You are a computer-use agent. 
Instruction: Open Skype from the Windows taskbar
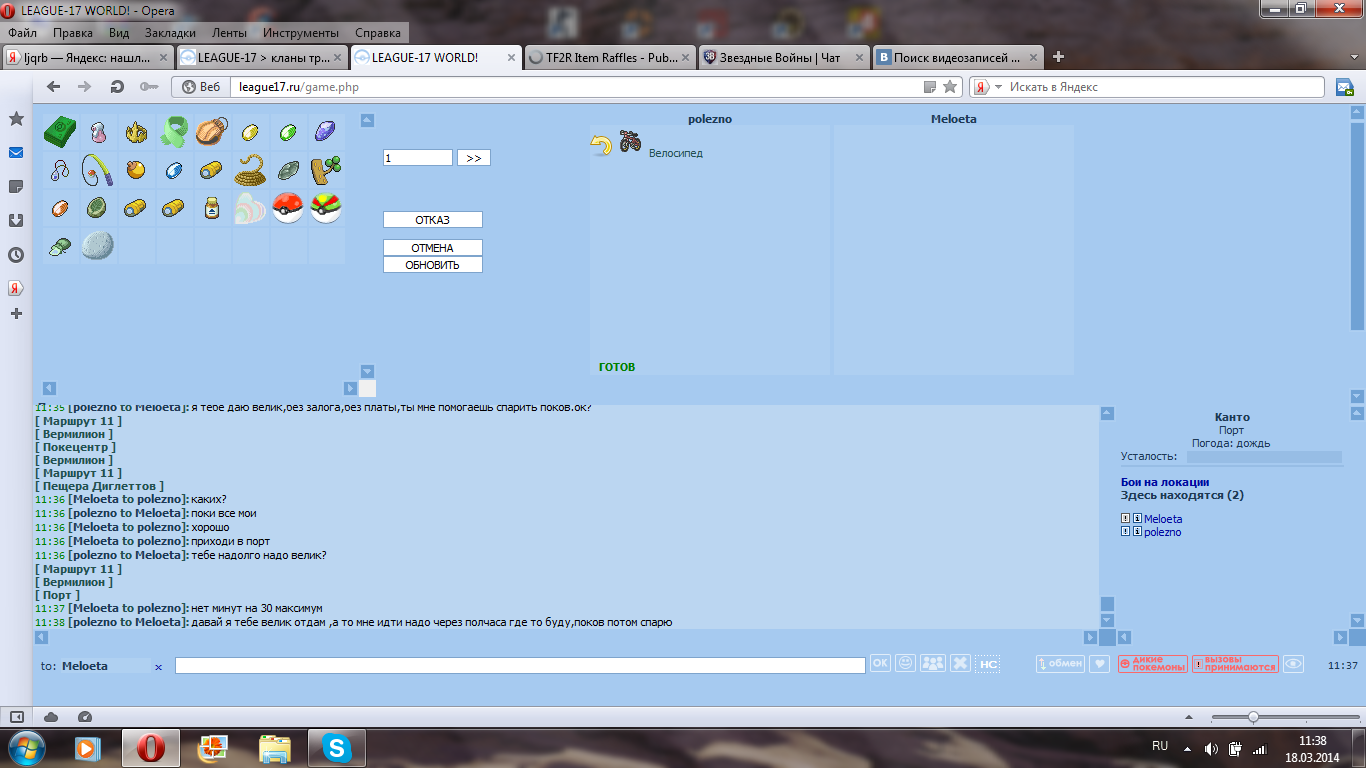[x=337, y=748]
